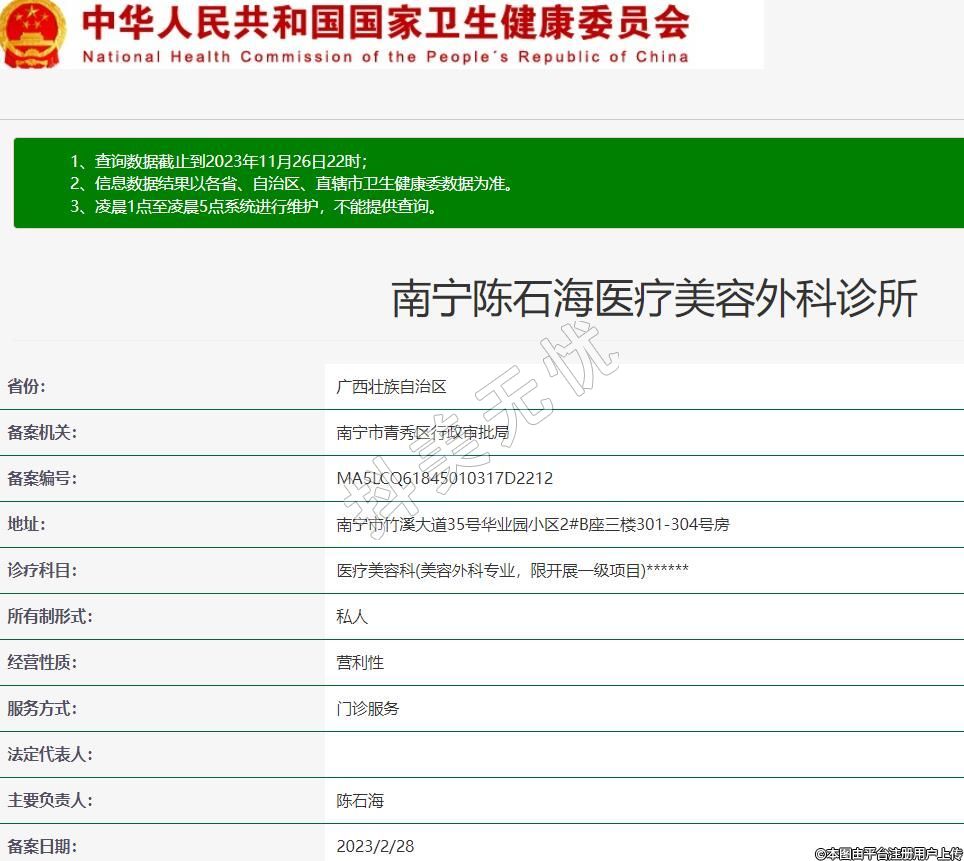Screen dimensions: 964x861
Task: Click the record number MA5LCQ61845010317D2212
Action: [x=444, y=479]
